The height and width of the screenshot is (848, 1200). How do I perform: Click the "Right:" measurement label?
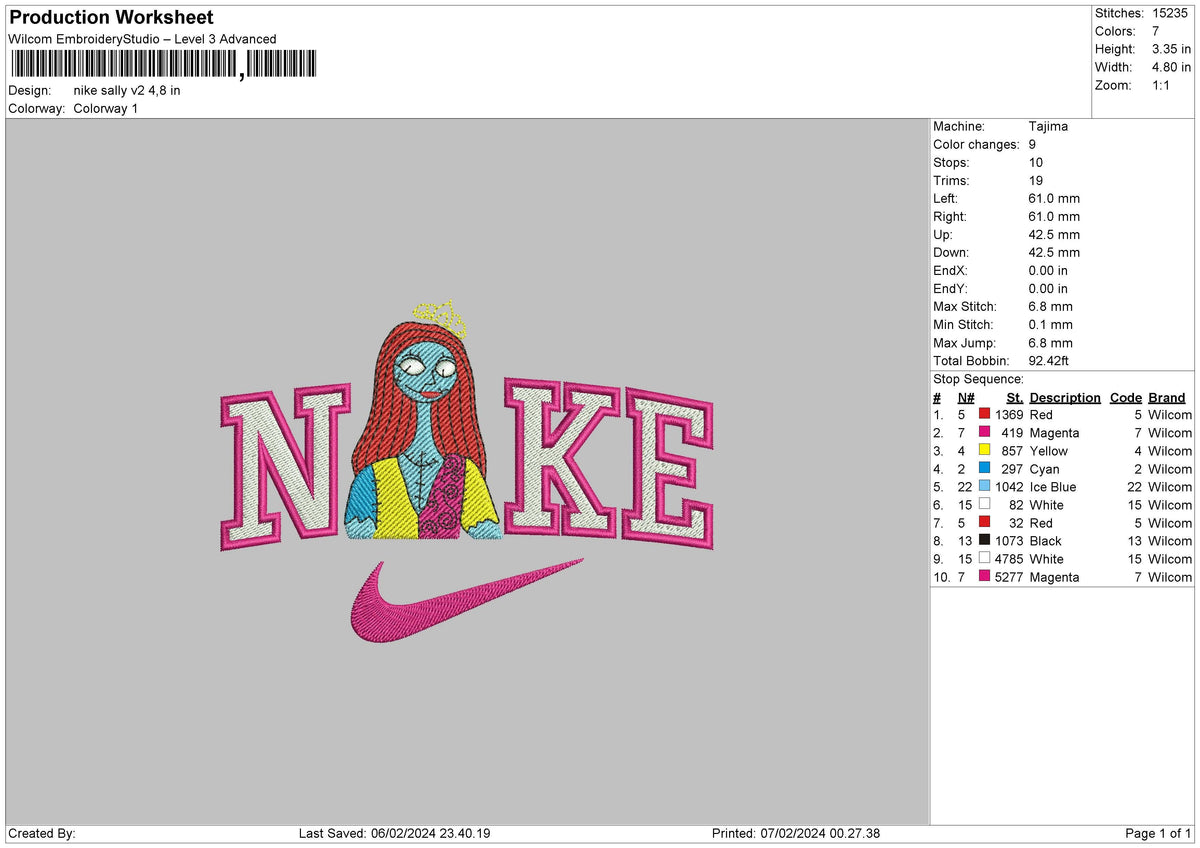tap(950, 216)
